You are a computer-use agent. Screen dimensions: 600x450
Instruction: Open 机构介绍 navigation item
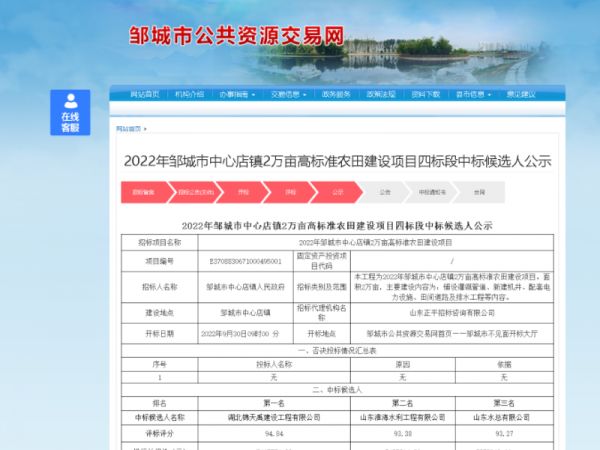click(189, 94)
